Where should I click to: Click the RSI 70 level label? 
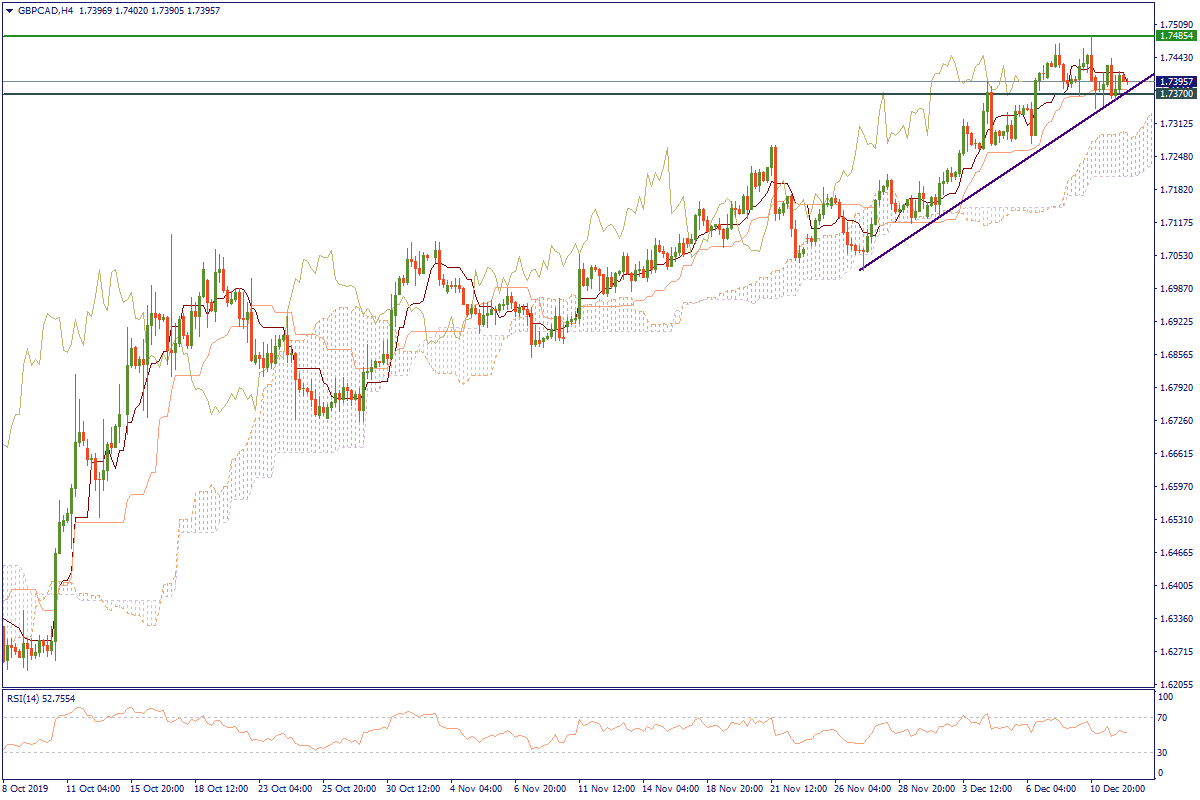(1163, 718)
